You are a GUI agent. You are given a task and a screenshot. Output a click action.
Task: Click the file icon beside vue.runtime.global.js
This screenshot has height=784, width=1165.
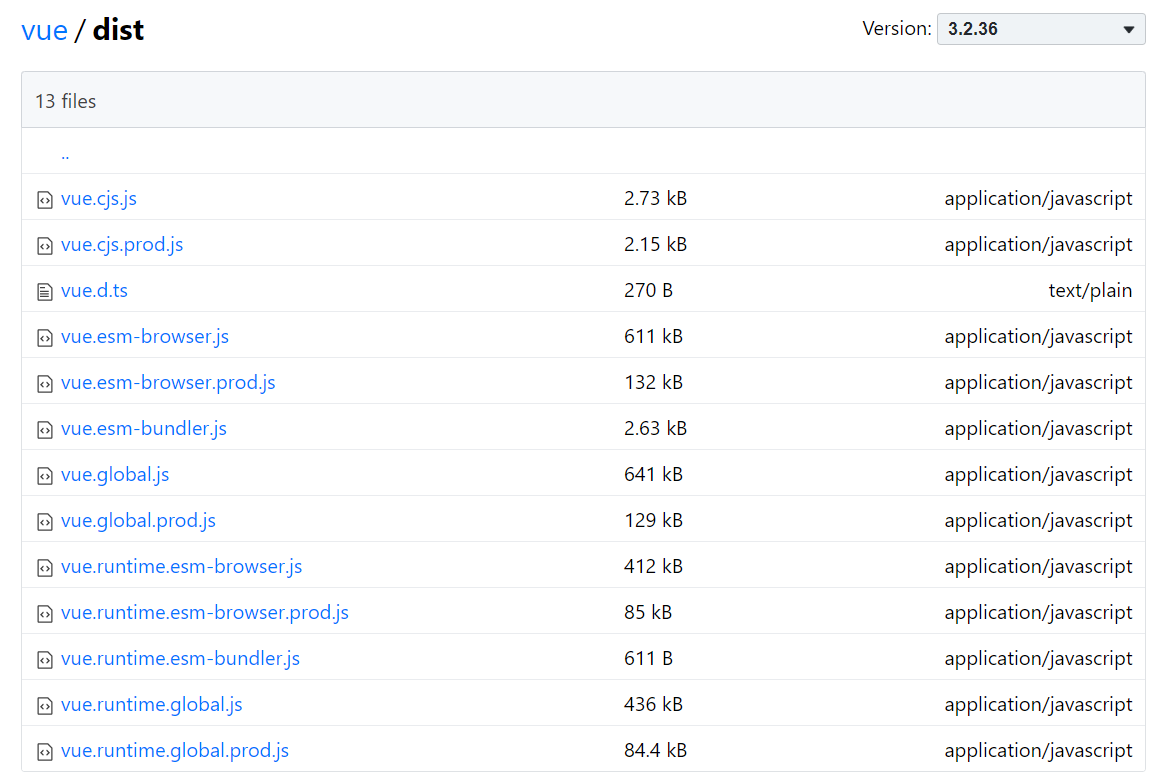tap(45, 707)
